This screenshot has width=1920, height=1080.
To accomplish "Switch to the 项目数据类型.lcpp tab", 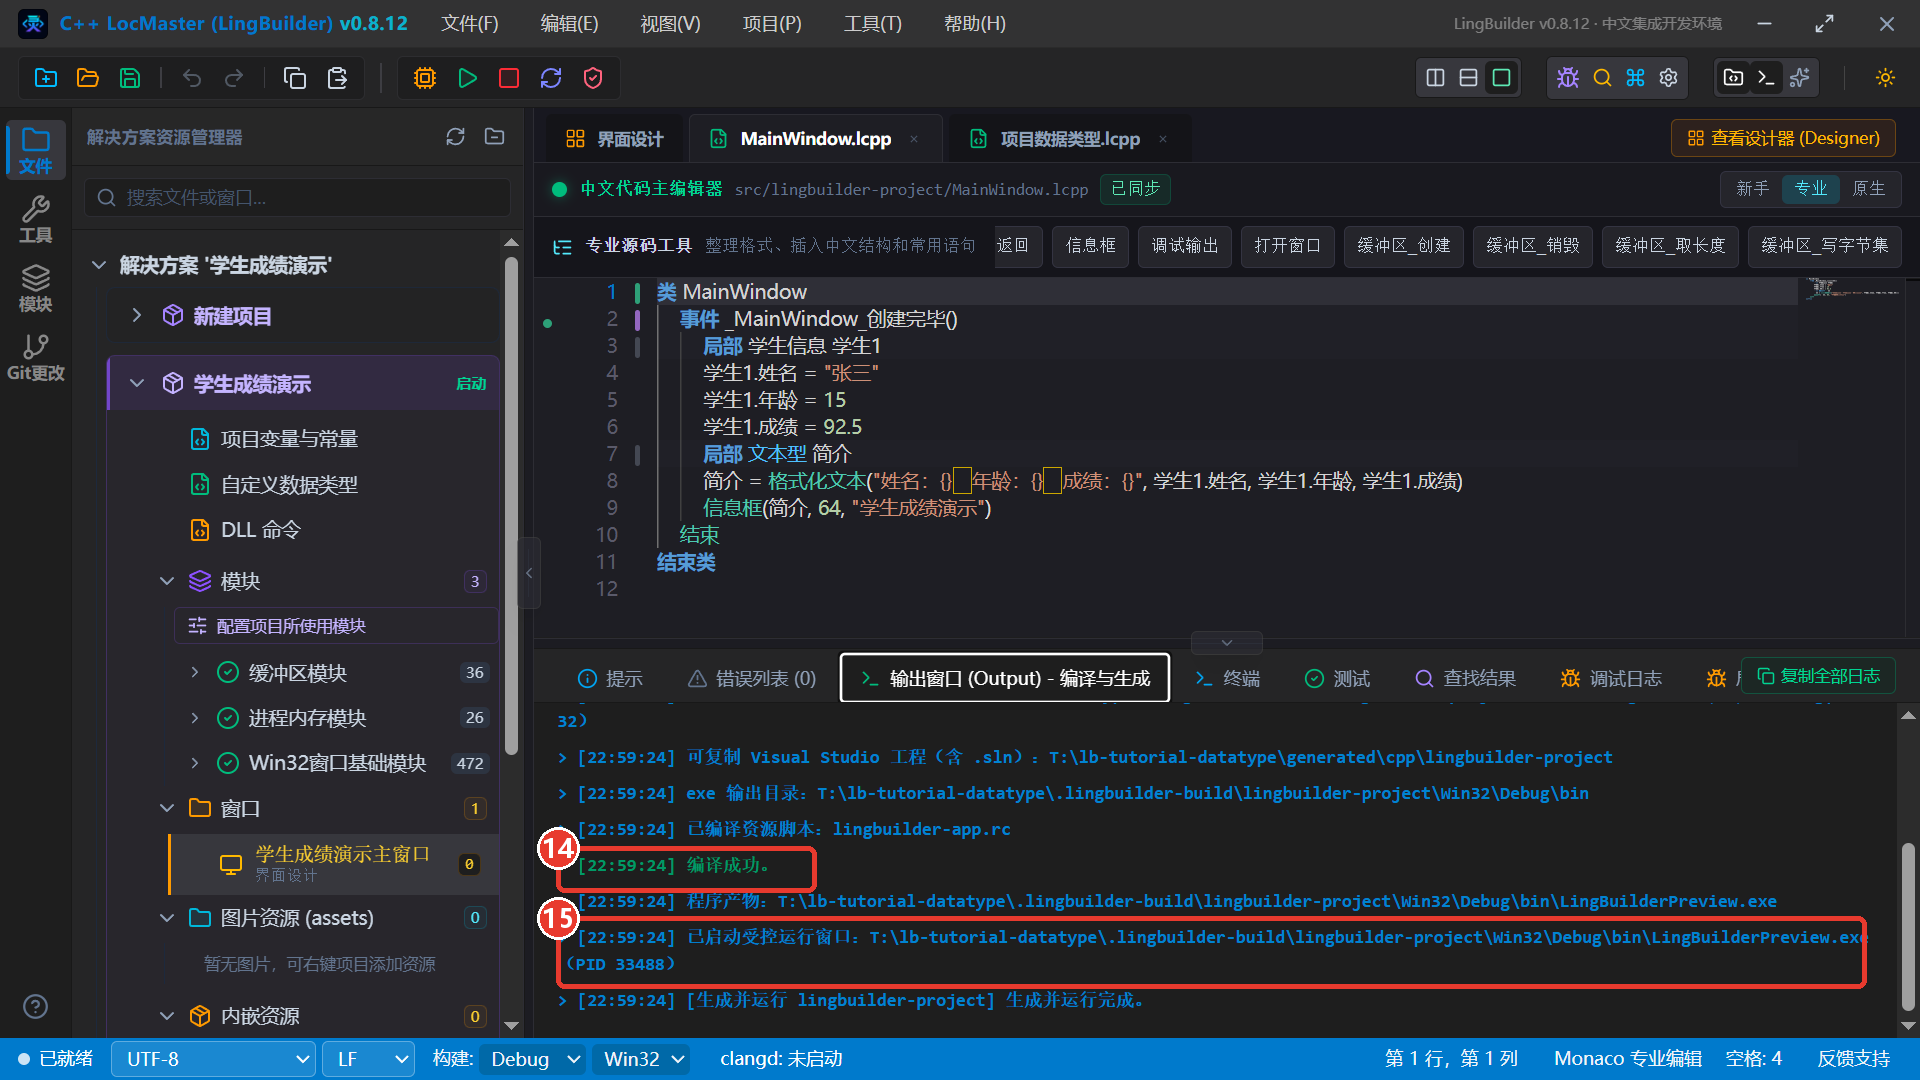I will 1070,139.
